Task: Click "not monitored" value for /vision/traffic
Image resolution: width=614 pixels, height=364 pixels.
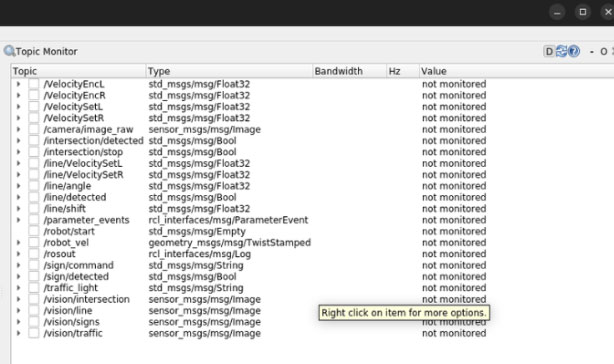Action: click(454, 333)
